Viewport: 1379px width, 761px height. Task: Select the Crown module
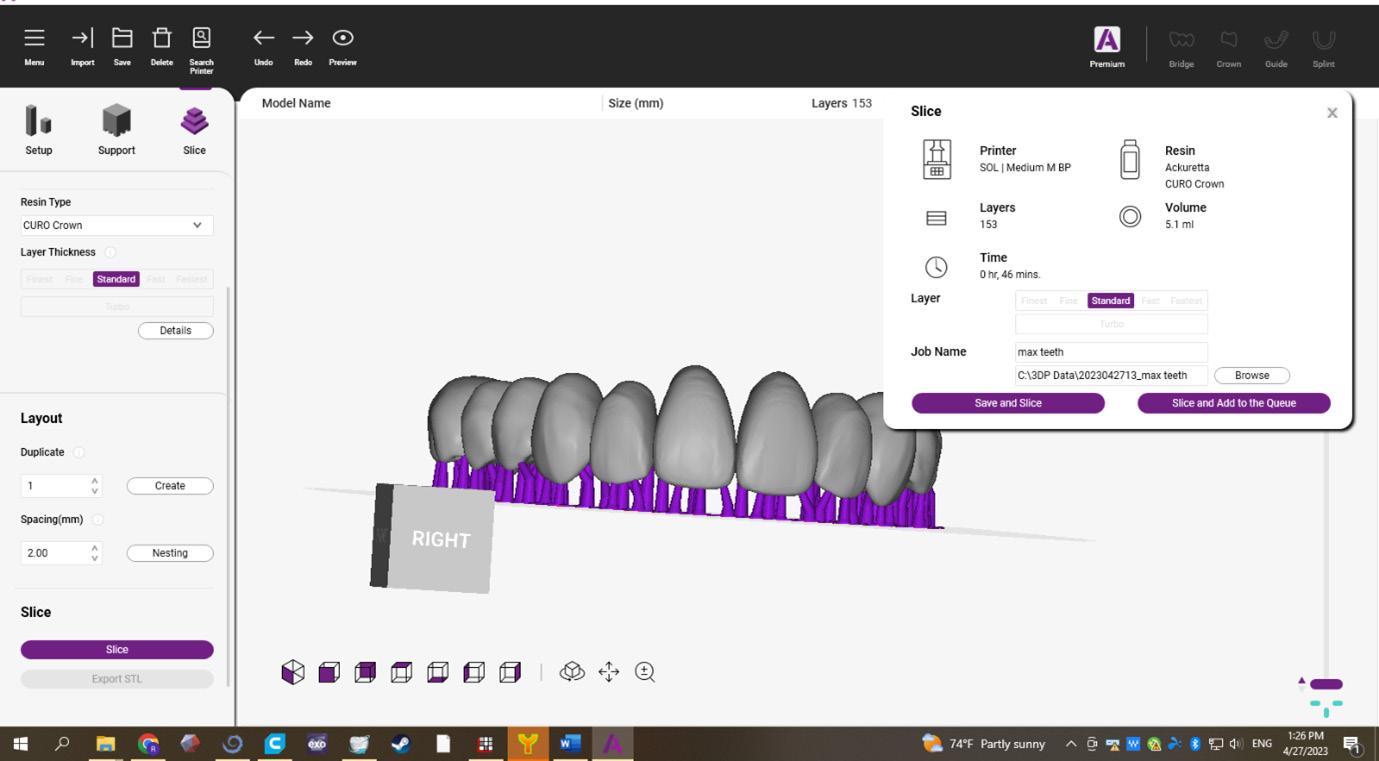(1229, 40)
